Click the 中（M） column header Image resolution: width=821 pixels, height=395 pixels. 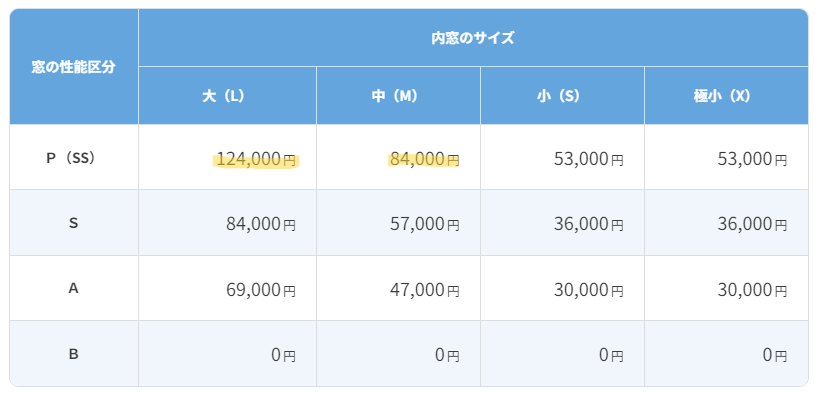click(398, 96)
